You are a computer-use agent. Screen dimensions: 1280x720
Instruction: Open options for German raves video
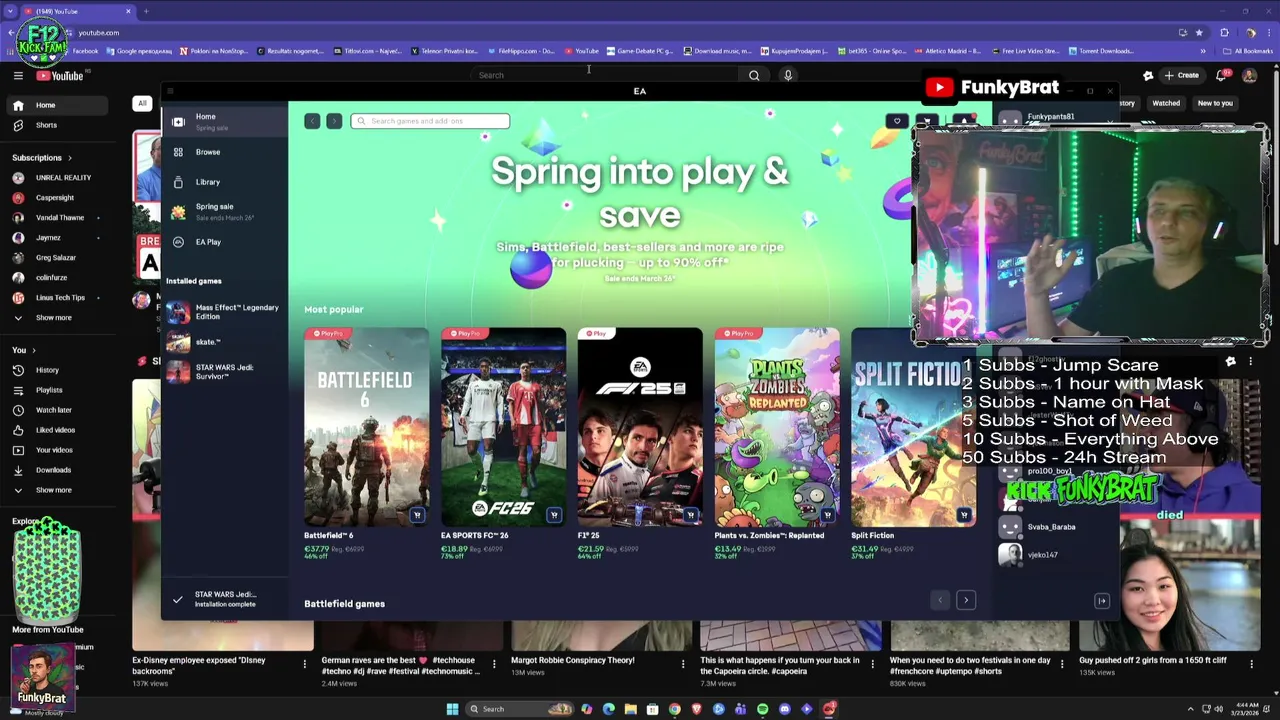494,663
